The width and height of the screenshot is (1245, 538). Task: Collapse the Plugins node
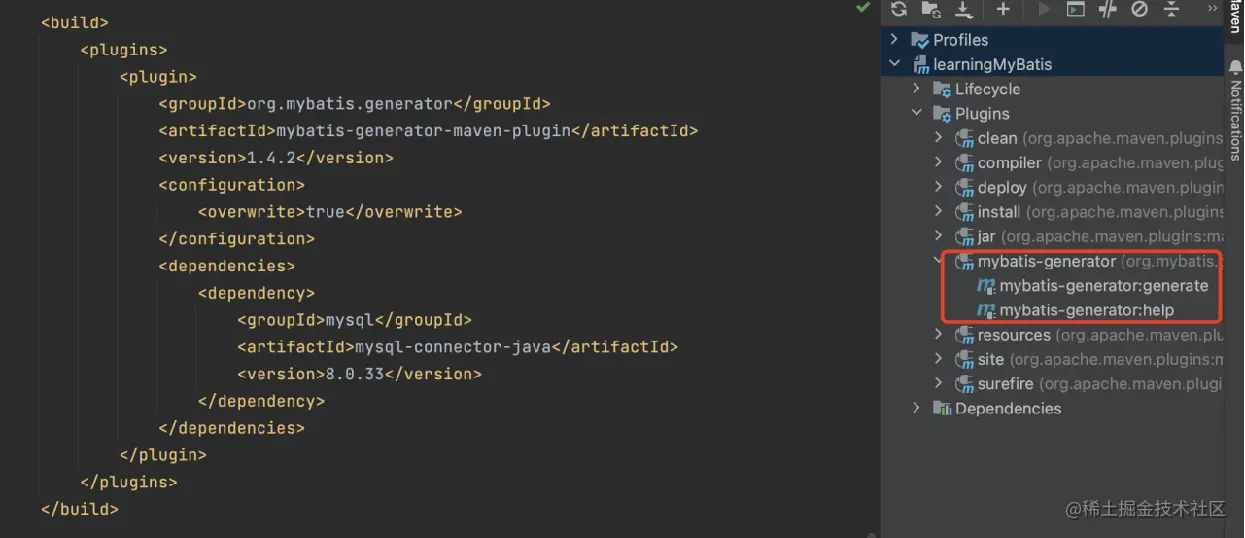point(916,113)
